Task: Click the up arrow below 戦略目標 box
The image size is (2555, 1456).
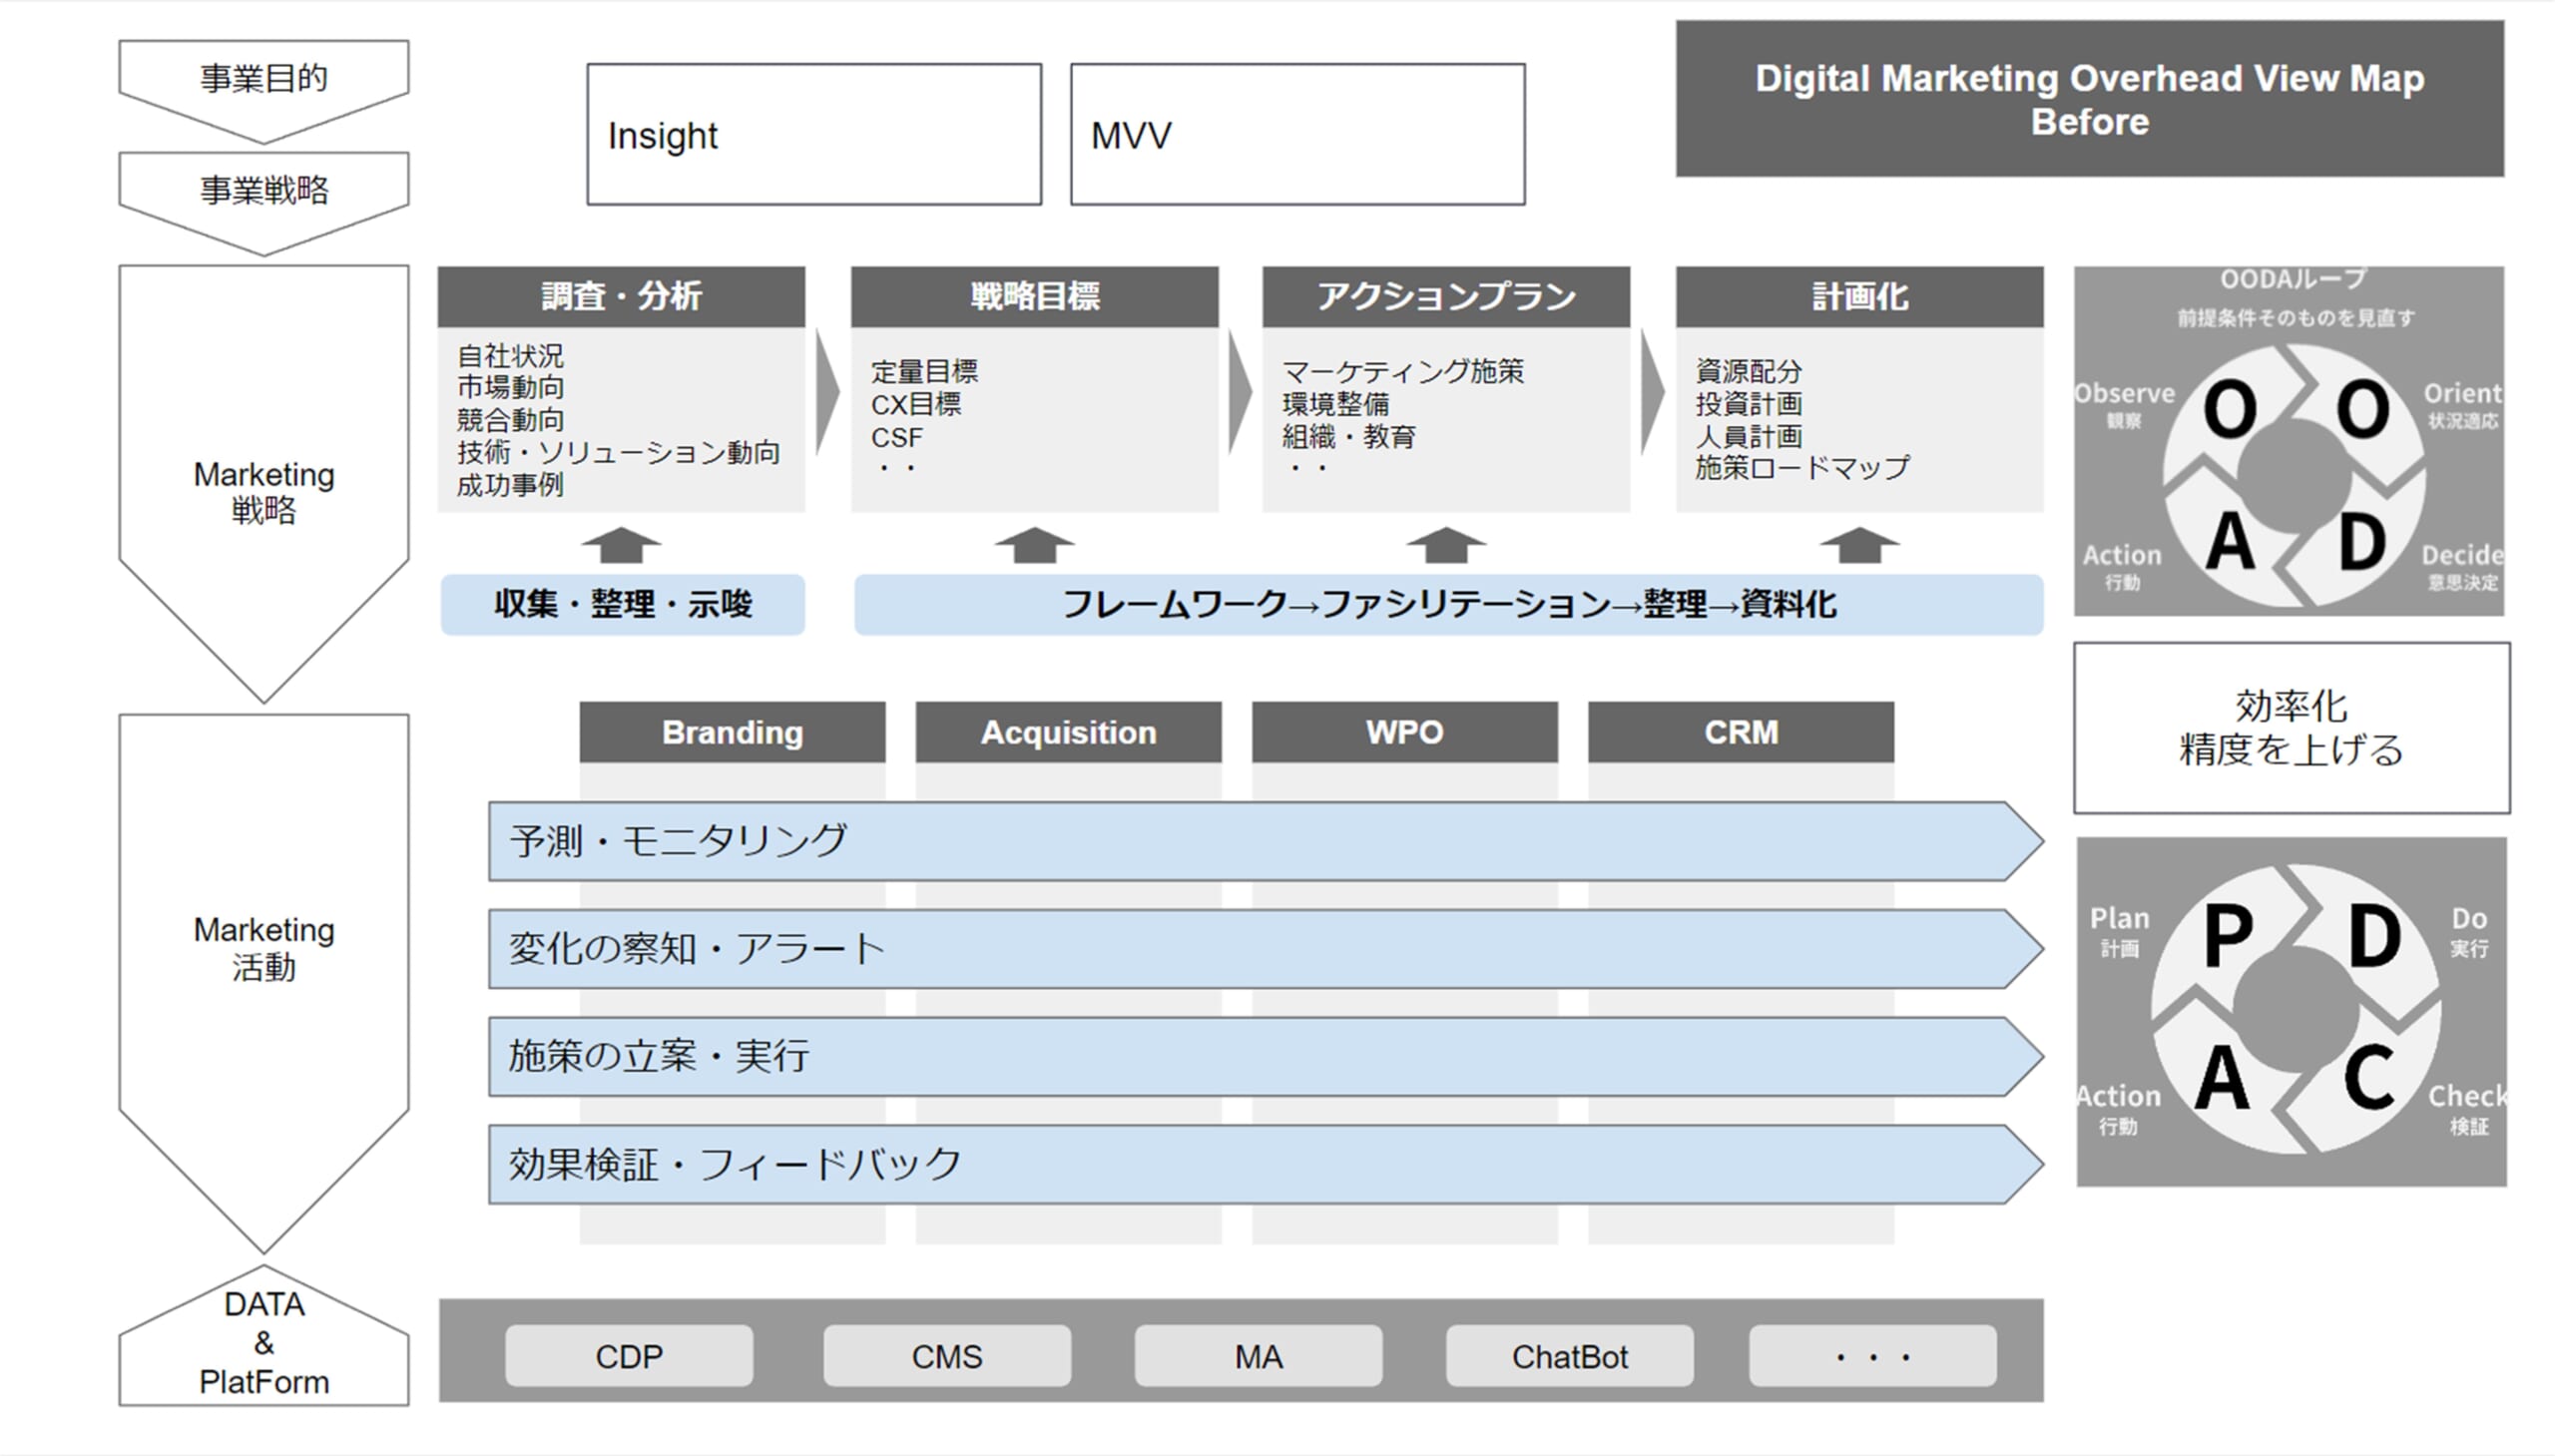Action: (x=1034, y=546)
